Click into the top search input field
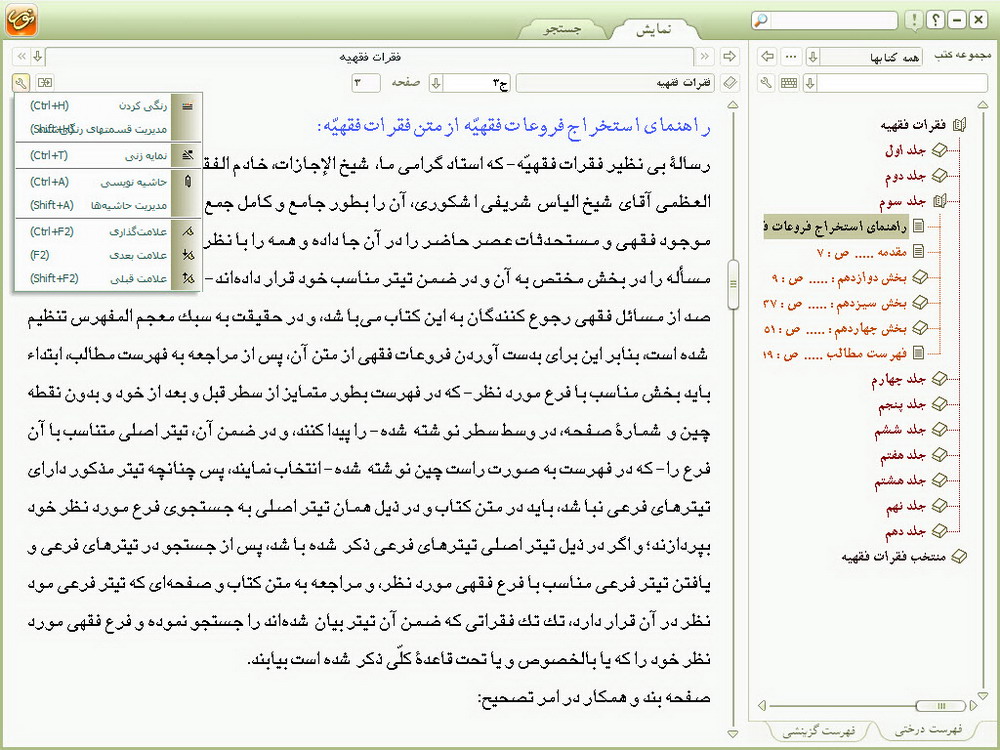 click(x=833, y=20)
